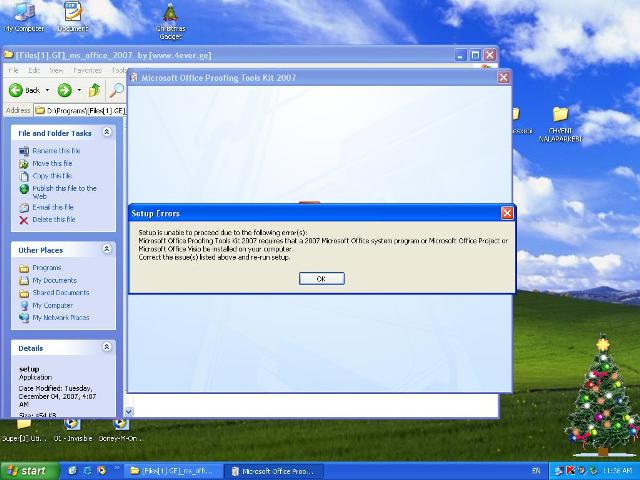Click the EN language indicator

[x=536, y=471]
